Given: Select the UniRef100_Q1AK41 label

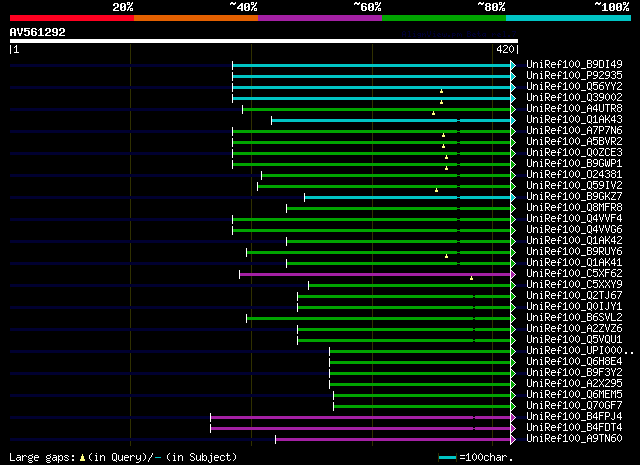Looking at the screenshot, I should [x=574, y=263].
